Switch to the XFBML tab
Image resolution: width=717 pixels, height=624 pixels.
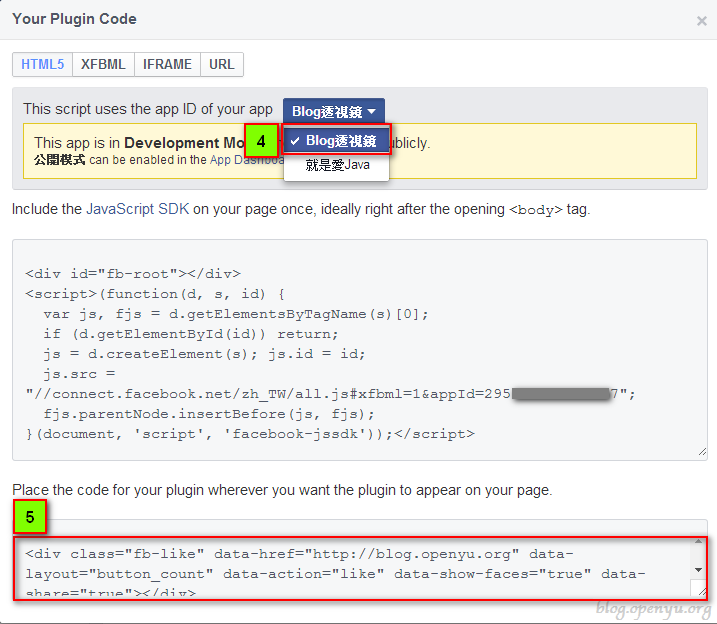tap(103, 64)
